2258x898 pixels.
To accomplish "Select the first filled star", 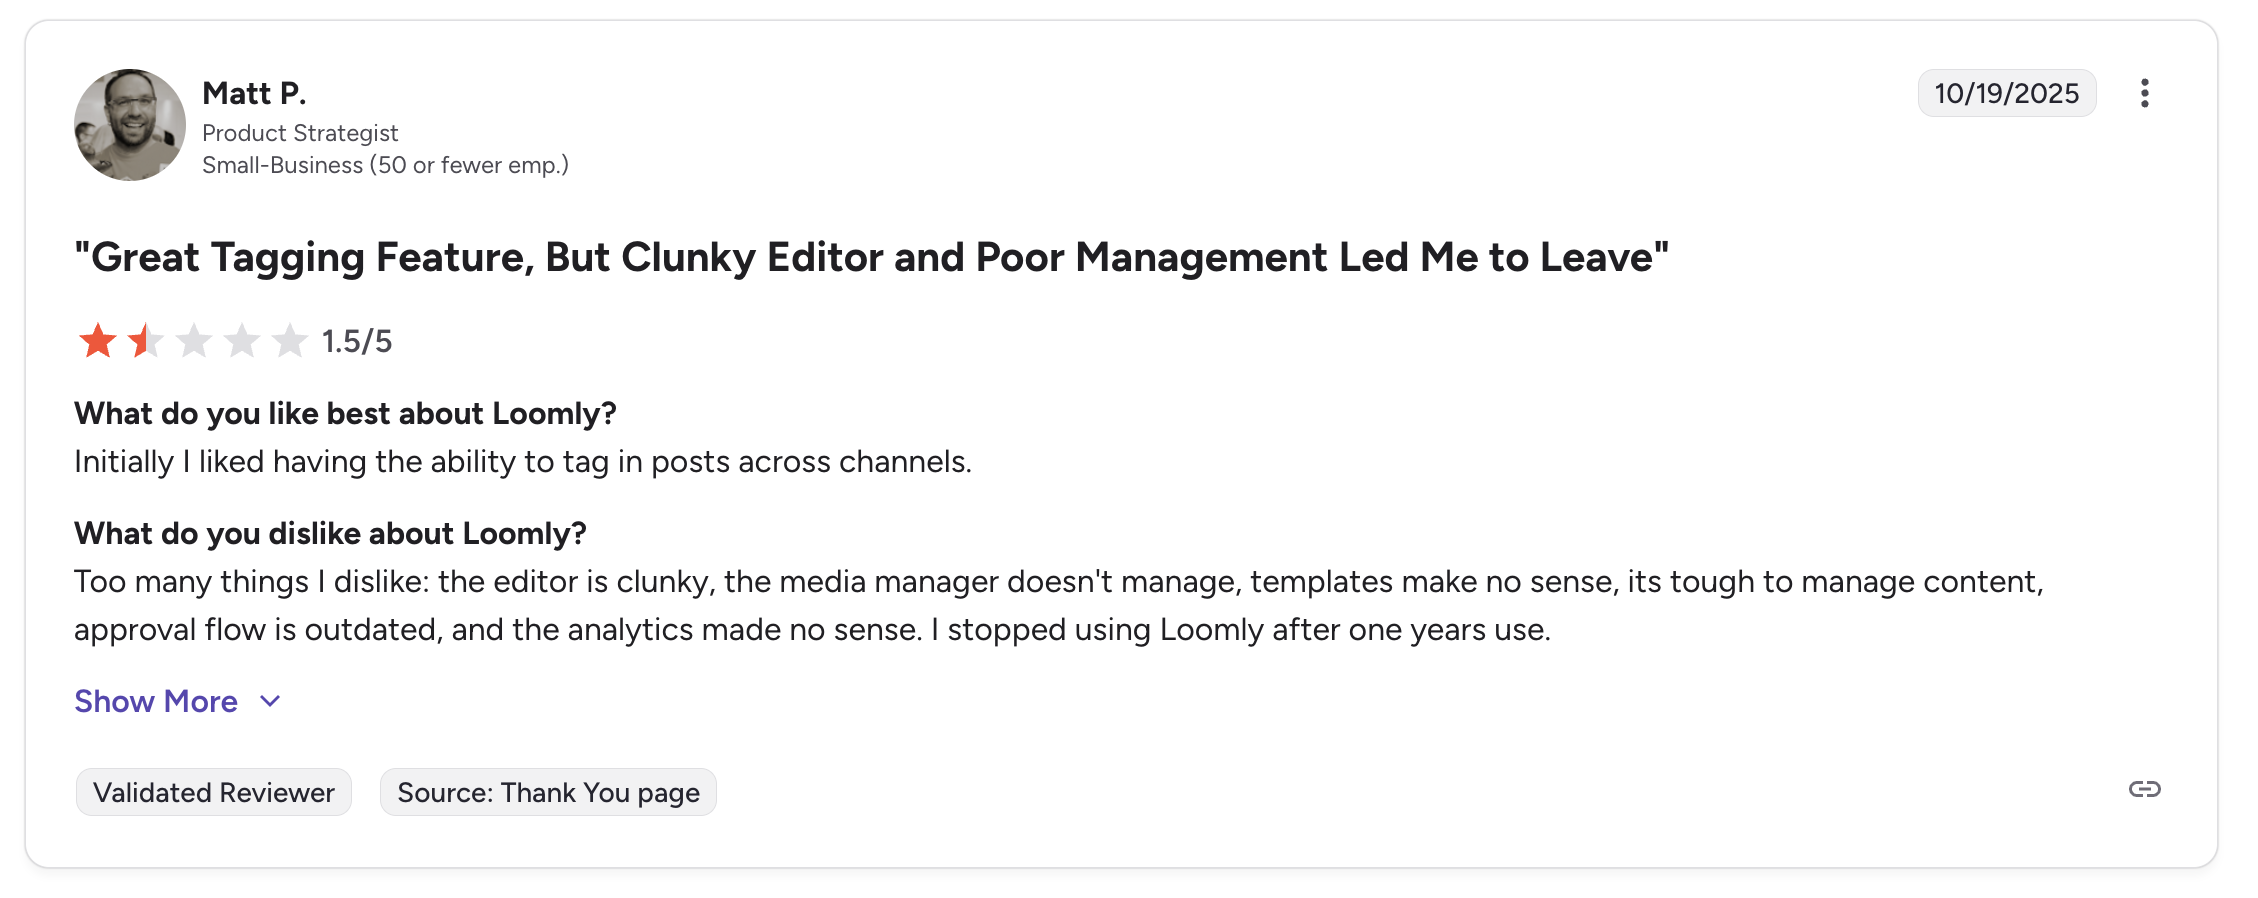I will pyautogui.click(x=97, y=340).
